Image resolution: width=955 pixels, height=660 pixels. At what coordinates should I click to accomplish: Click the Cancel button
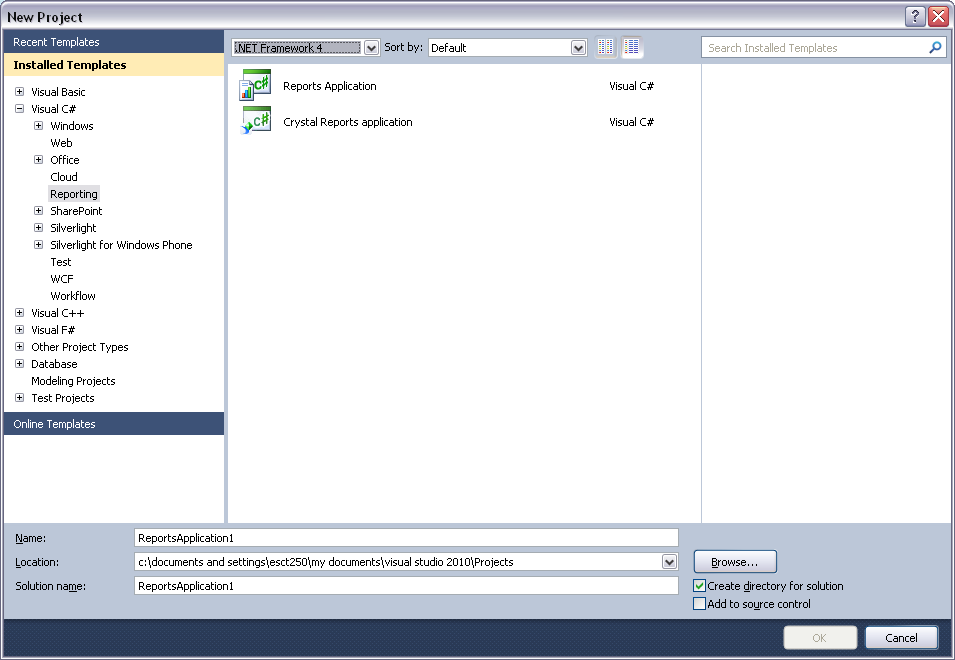click(901, 637)
